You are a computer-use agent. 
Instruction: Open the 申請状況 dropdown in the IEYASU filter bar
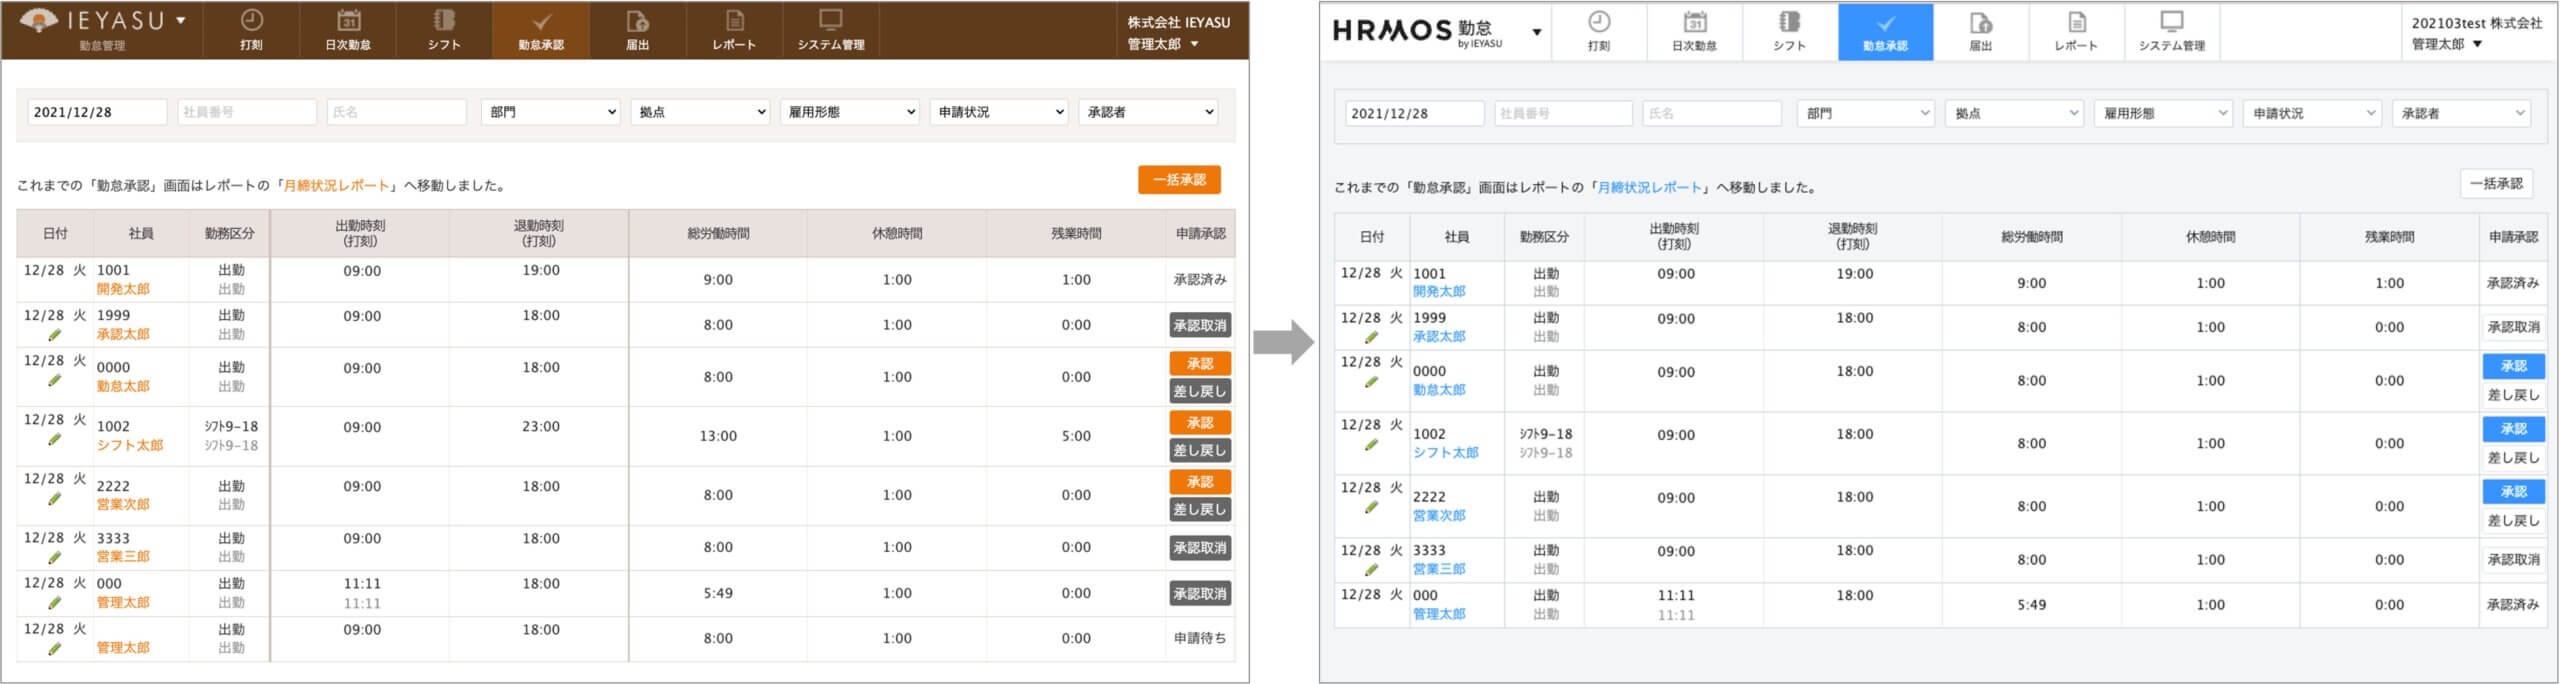coord(999,112)
